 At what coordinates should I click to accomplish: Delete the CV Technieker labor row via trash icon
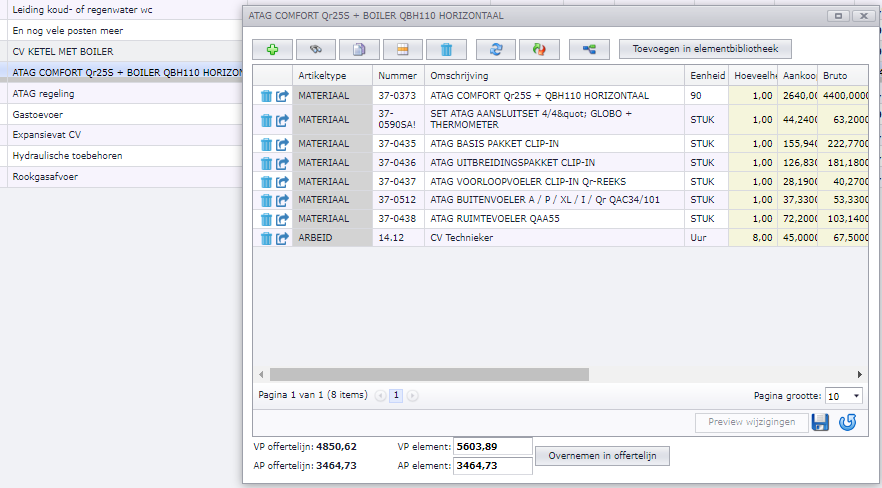pos(267,238)
